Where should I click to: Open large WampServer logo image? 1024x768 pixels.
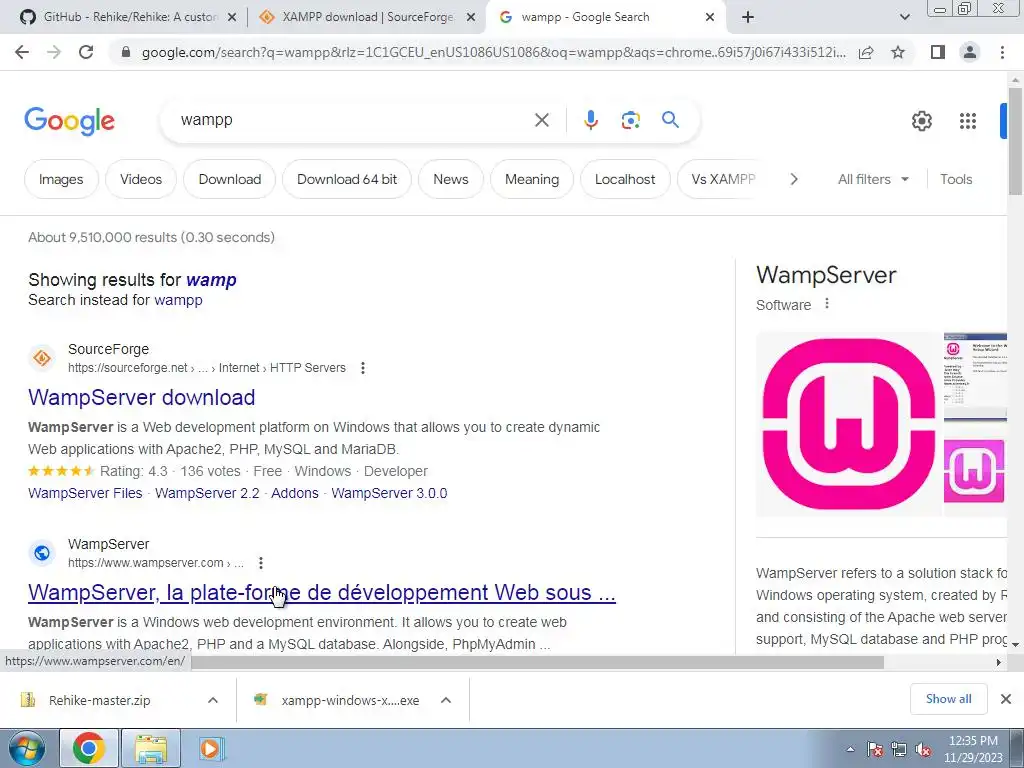(848, 424)
